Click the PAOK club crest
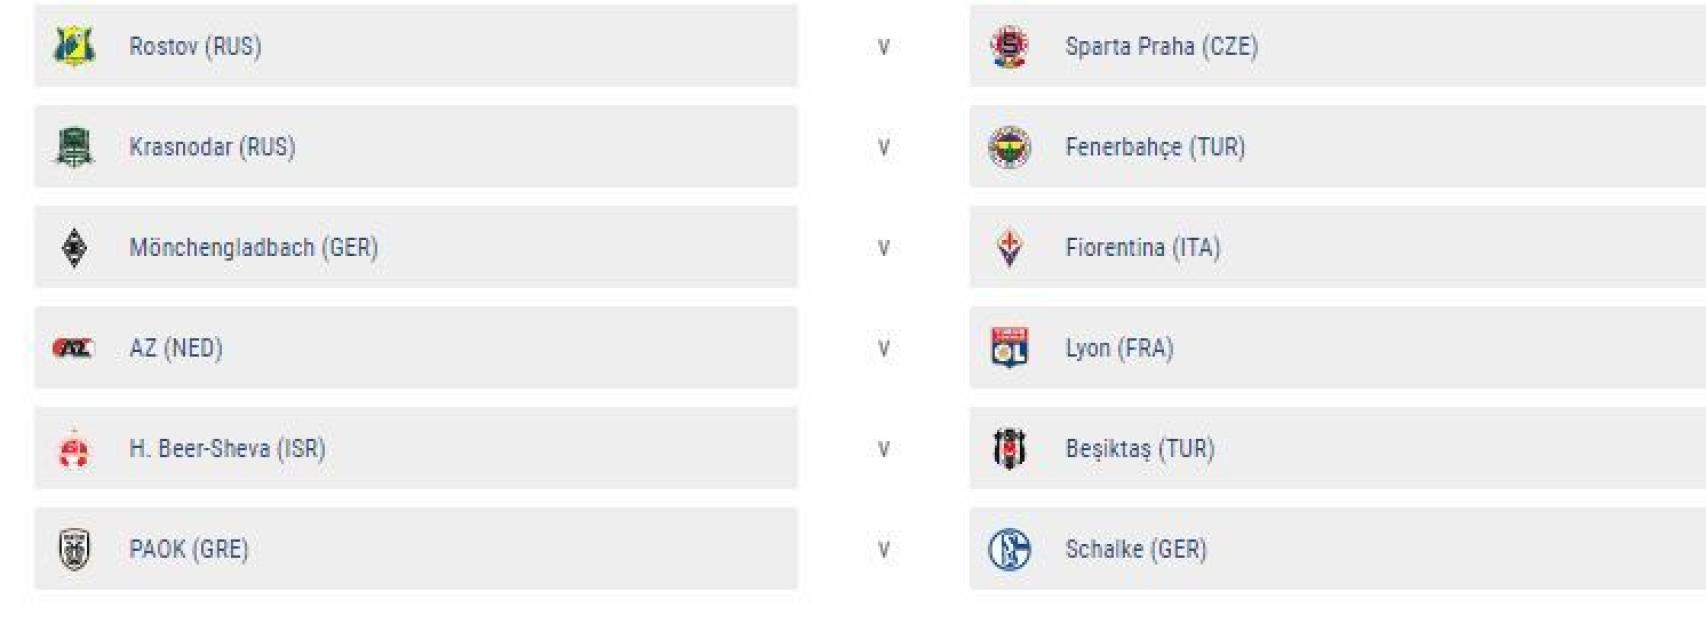The height and width of the screenshot is (640, 1706). [74, 549]
